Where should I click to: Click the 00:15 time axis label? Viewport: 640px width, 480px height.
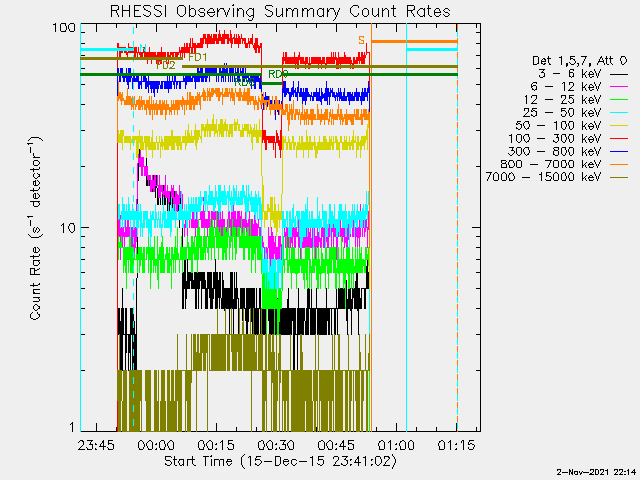pos(216,445)
